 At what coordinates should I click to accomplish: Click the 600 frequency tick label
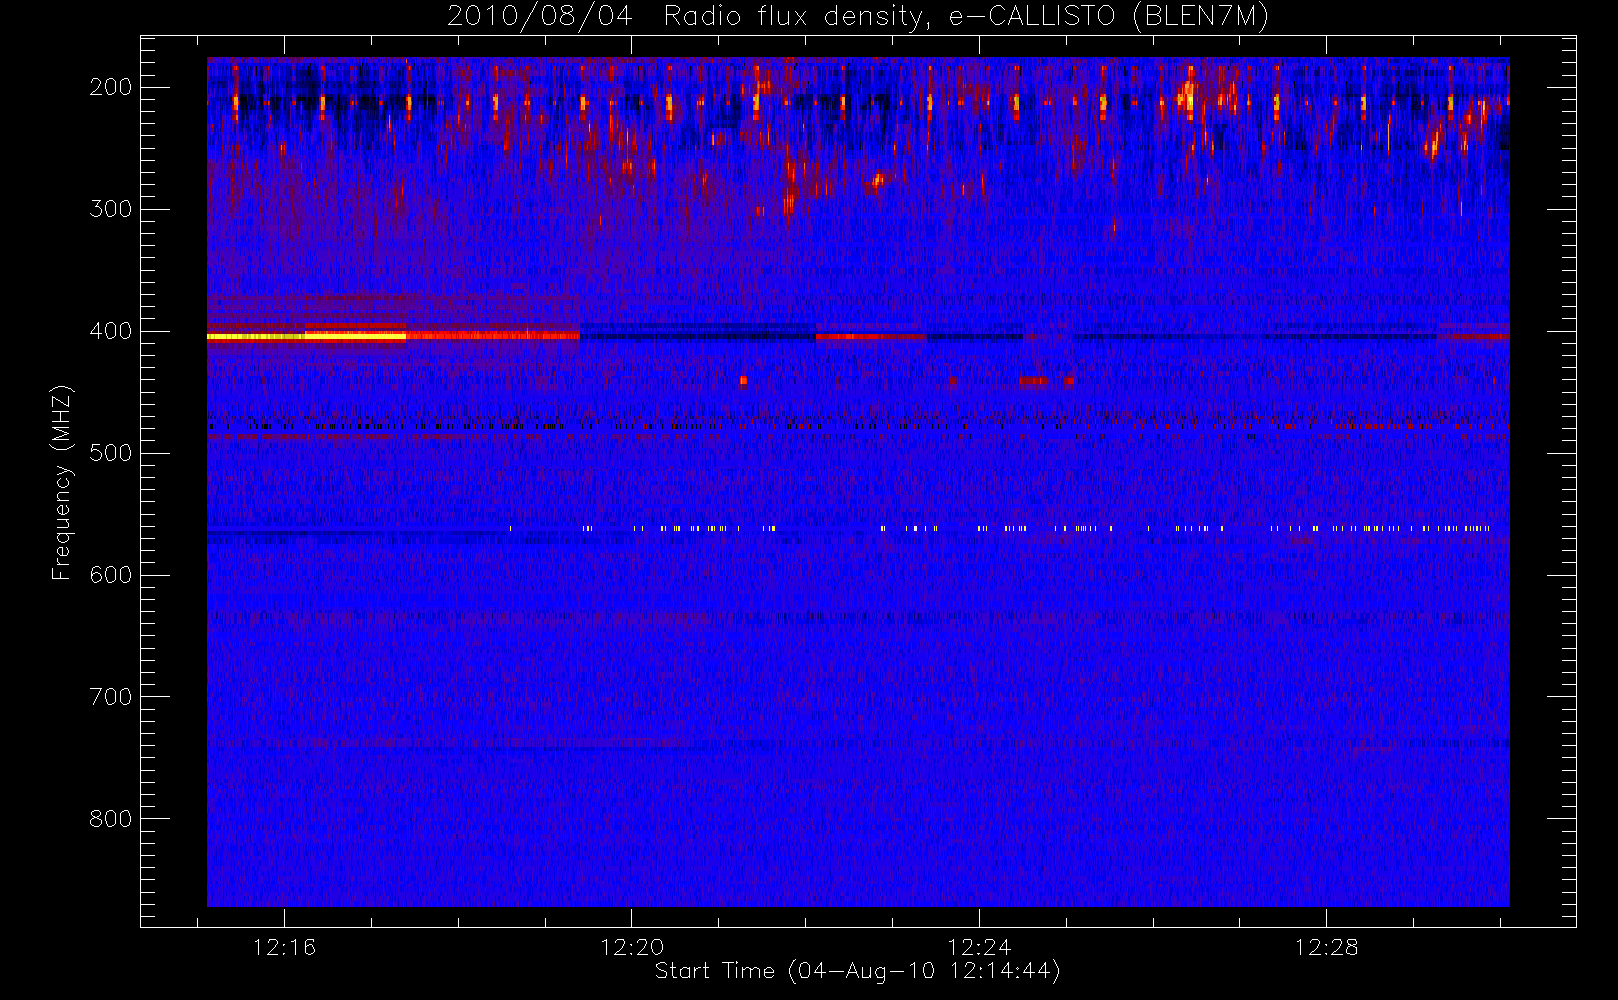pos(111,575)
